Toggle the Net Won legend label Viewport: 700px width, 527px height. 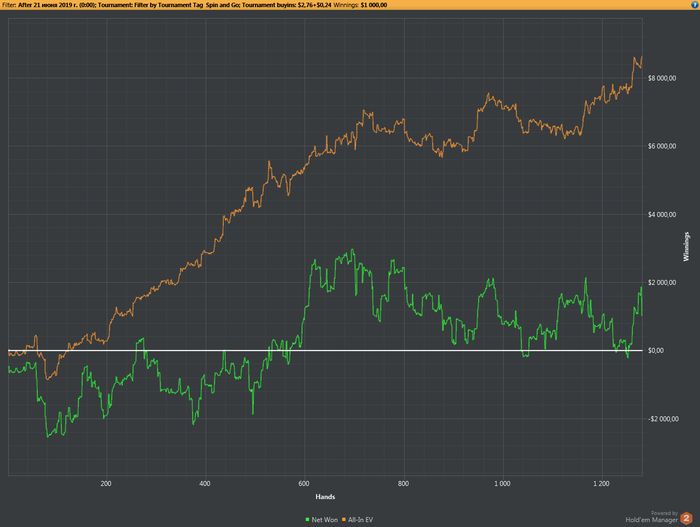point(325,519)
